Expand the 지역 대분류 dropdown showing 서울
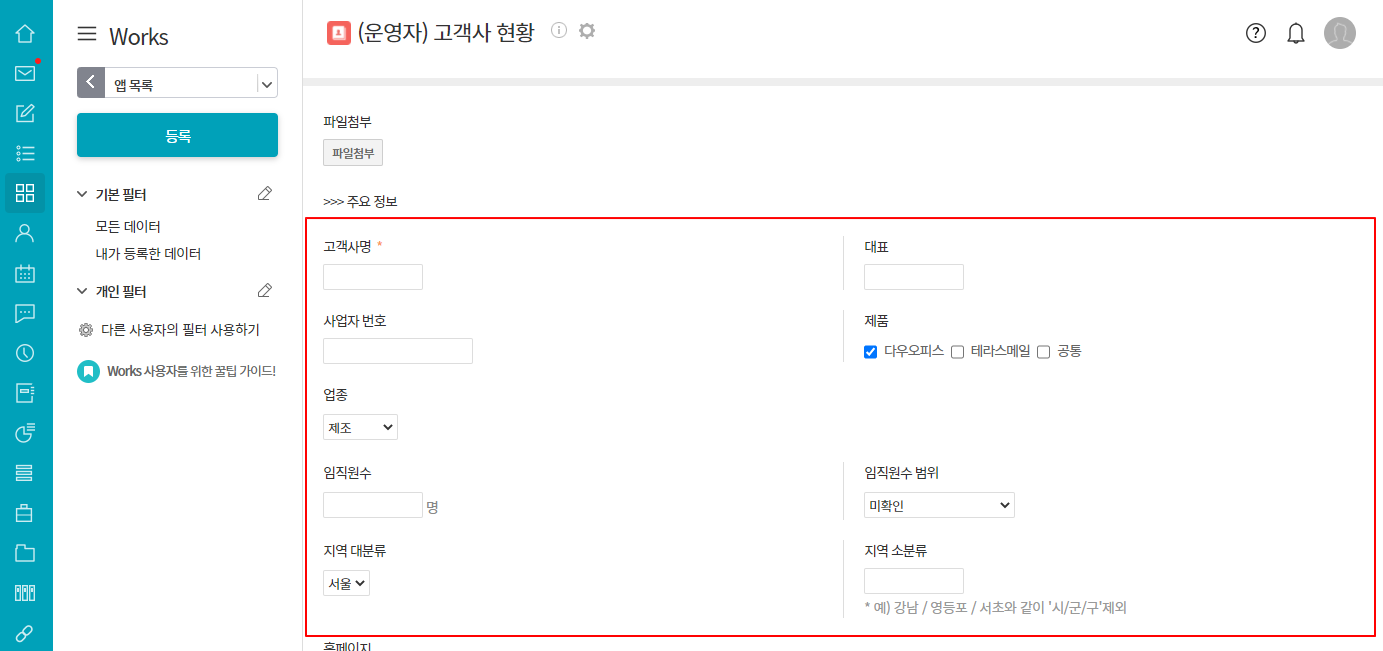Screen dimensions: 1383x651 pyautogui.click(x=346, y=583)
